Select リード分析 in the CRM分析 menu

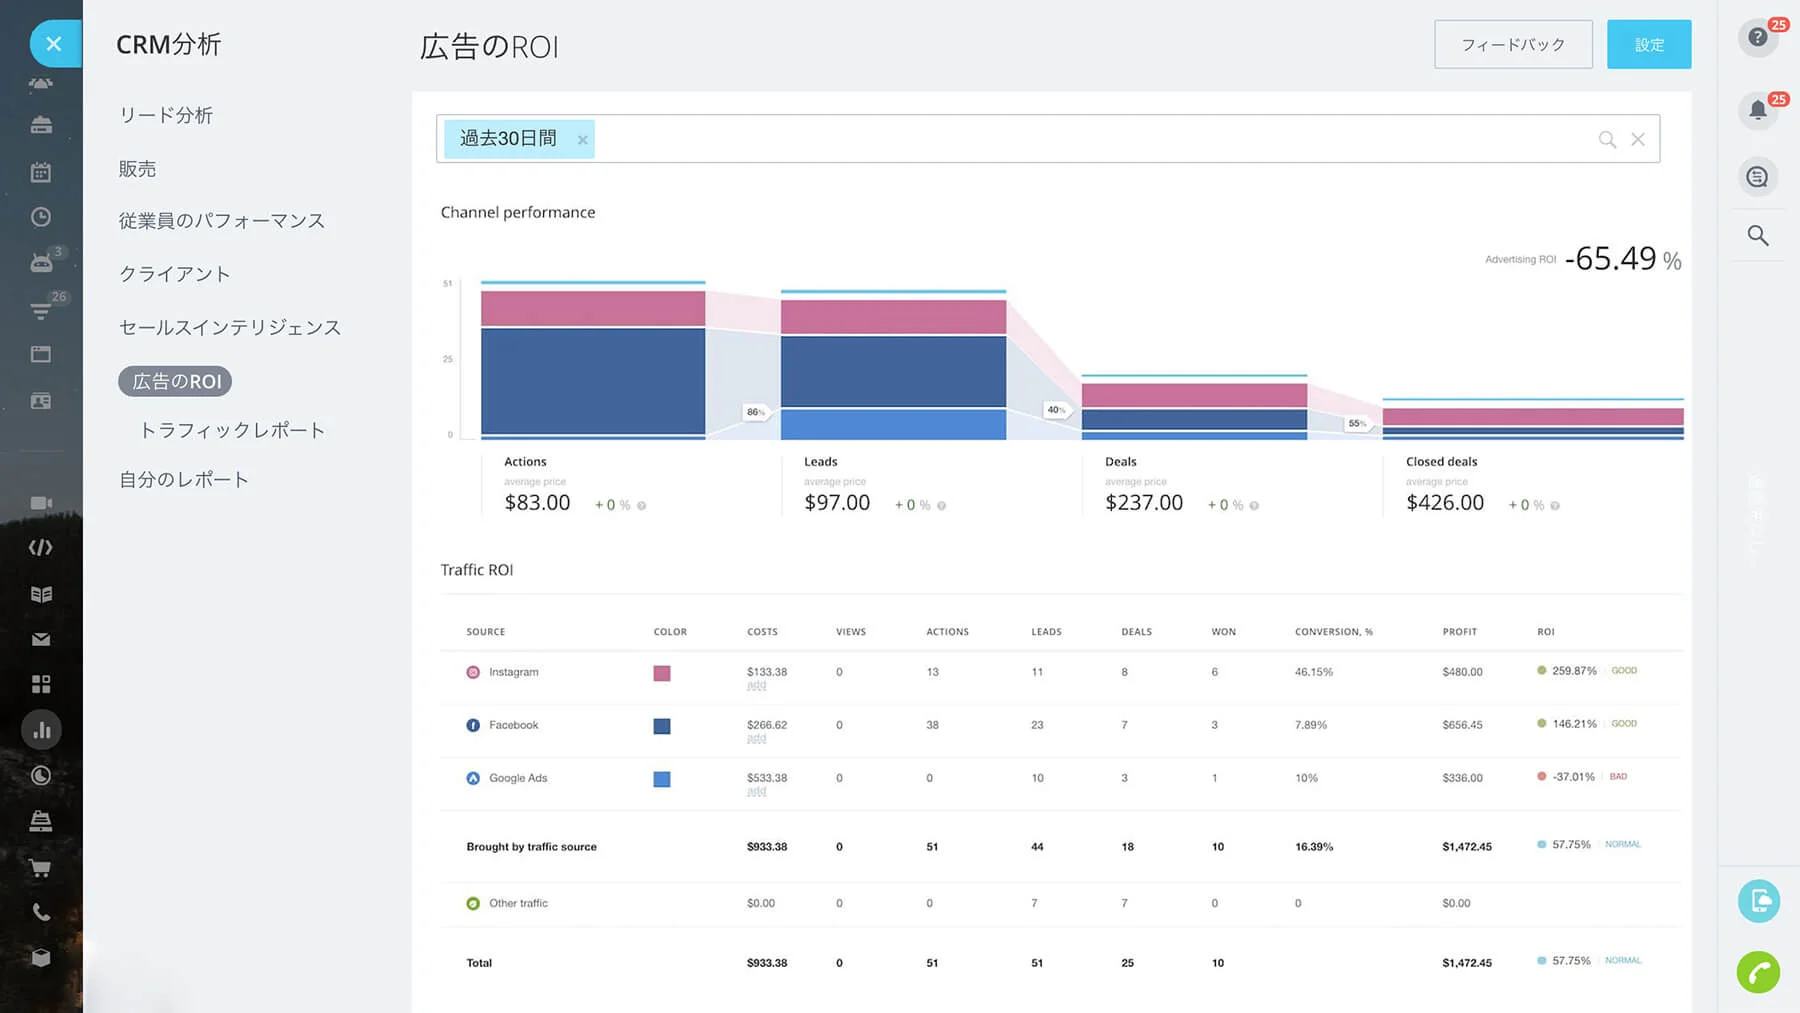click(165, 115)
